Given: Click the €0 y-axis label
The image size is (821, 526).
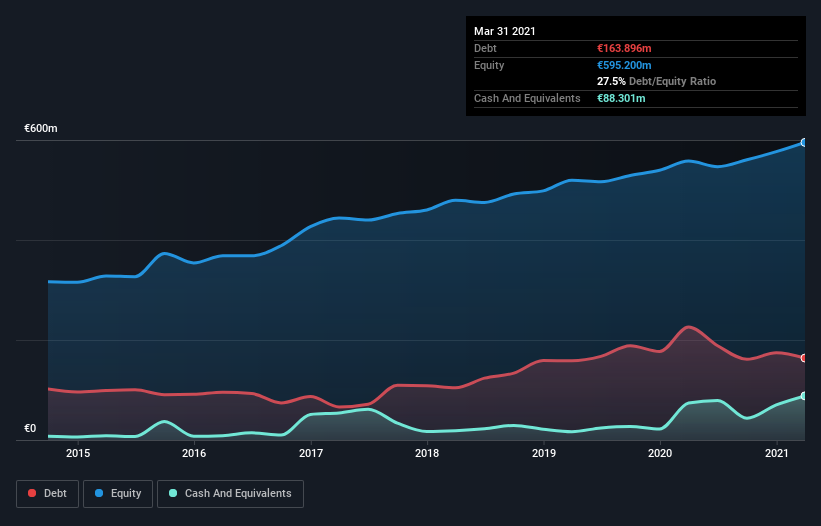Looking at the screenshot, I should [30, 429].
